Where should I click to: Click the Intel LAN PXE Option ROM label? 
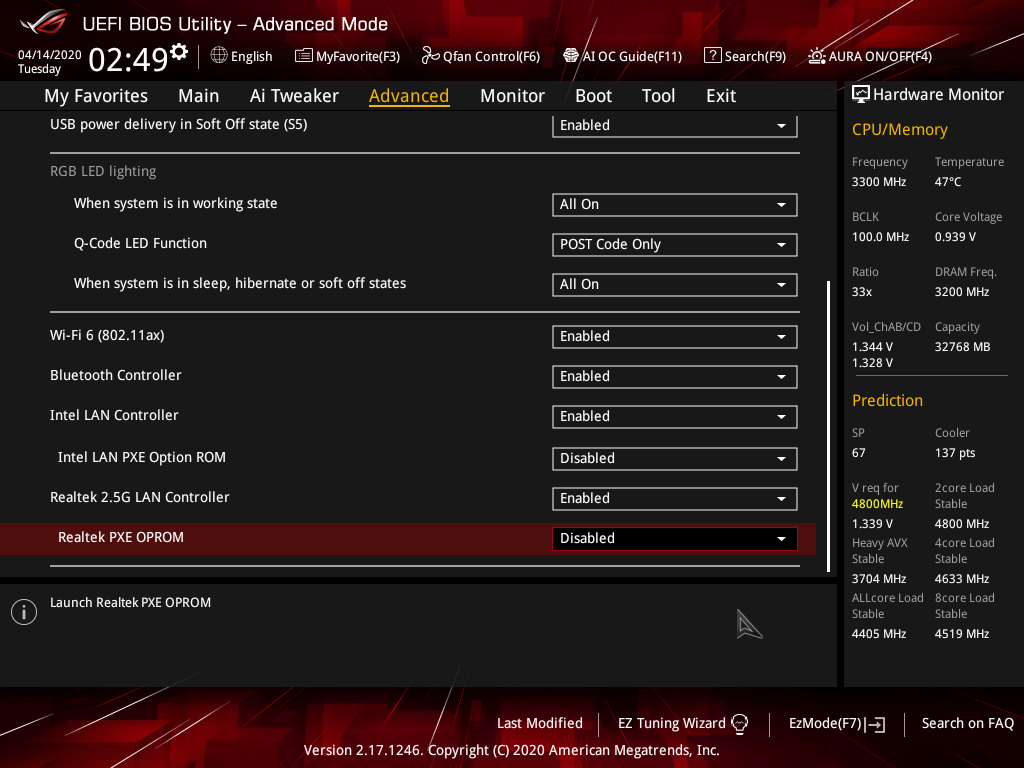click(x=142, y=457)
